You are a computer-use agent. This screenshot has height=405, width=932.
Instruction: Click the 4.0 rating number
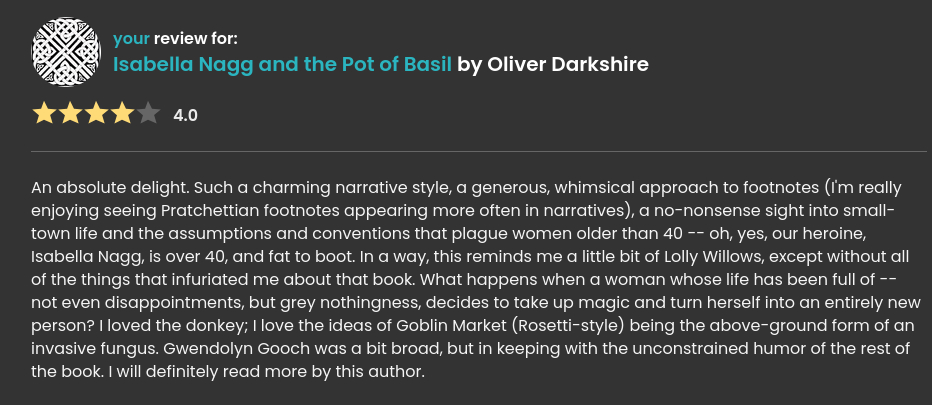point(185,115)
